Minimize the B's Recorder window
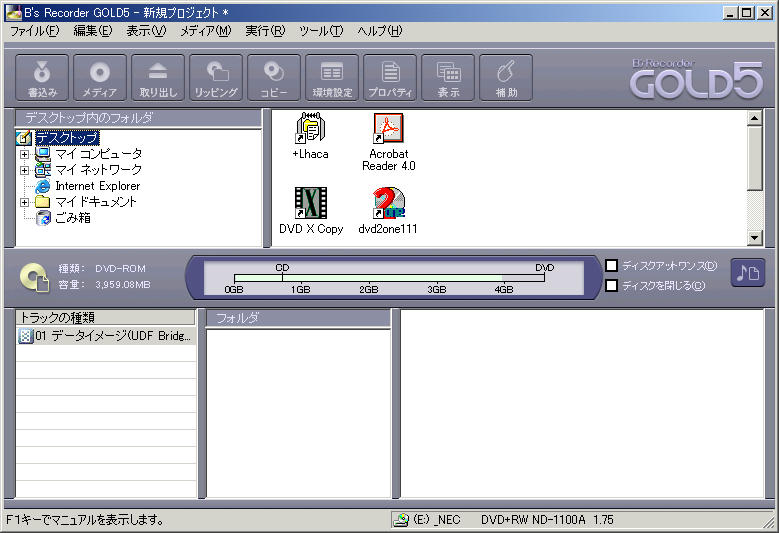Viewport: 779px width, 533px height. point(729,13)
